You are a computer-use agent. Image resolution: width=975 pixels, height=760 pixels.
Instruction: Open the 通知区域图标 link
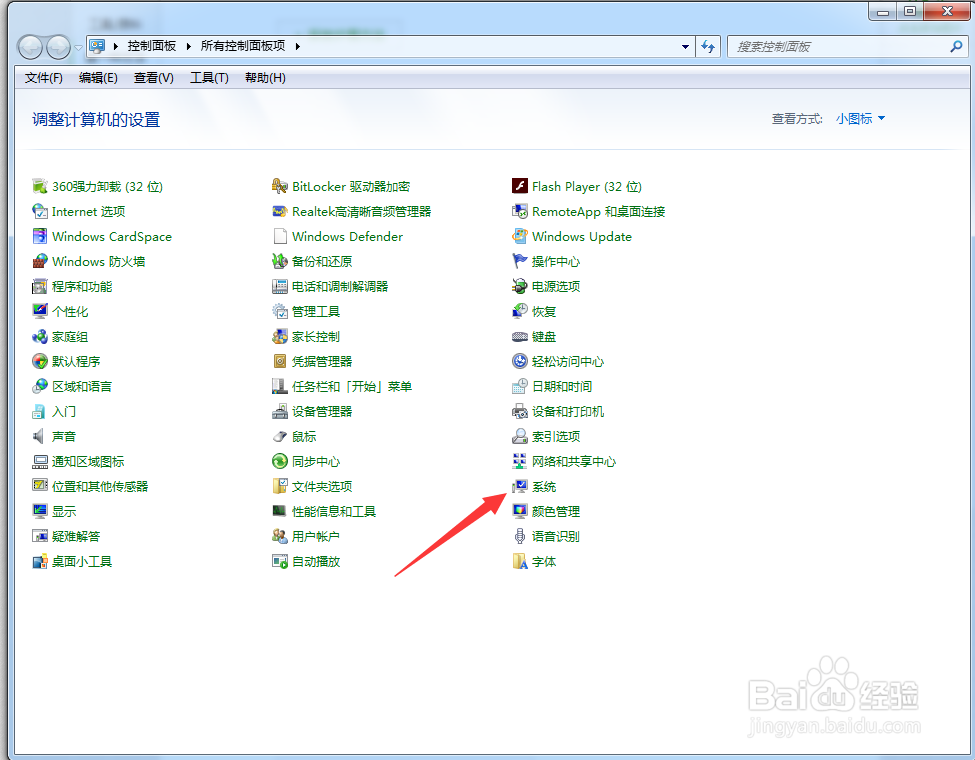[x=88, y=461]
